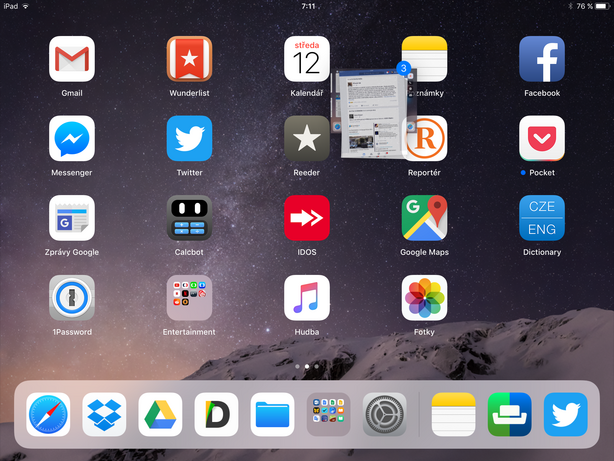The image size is (614, 461).
Task: Open the Gmail app
Action: pyautogui.click(x=72, y=59)
